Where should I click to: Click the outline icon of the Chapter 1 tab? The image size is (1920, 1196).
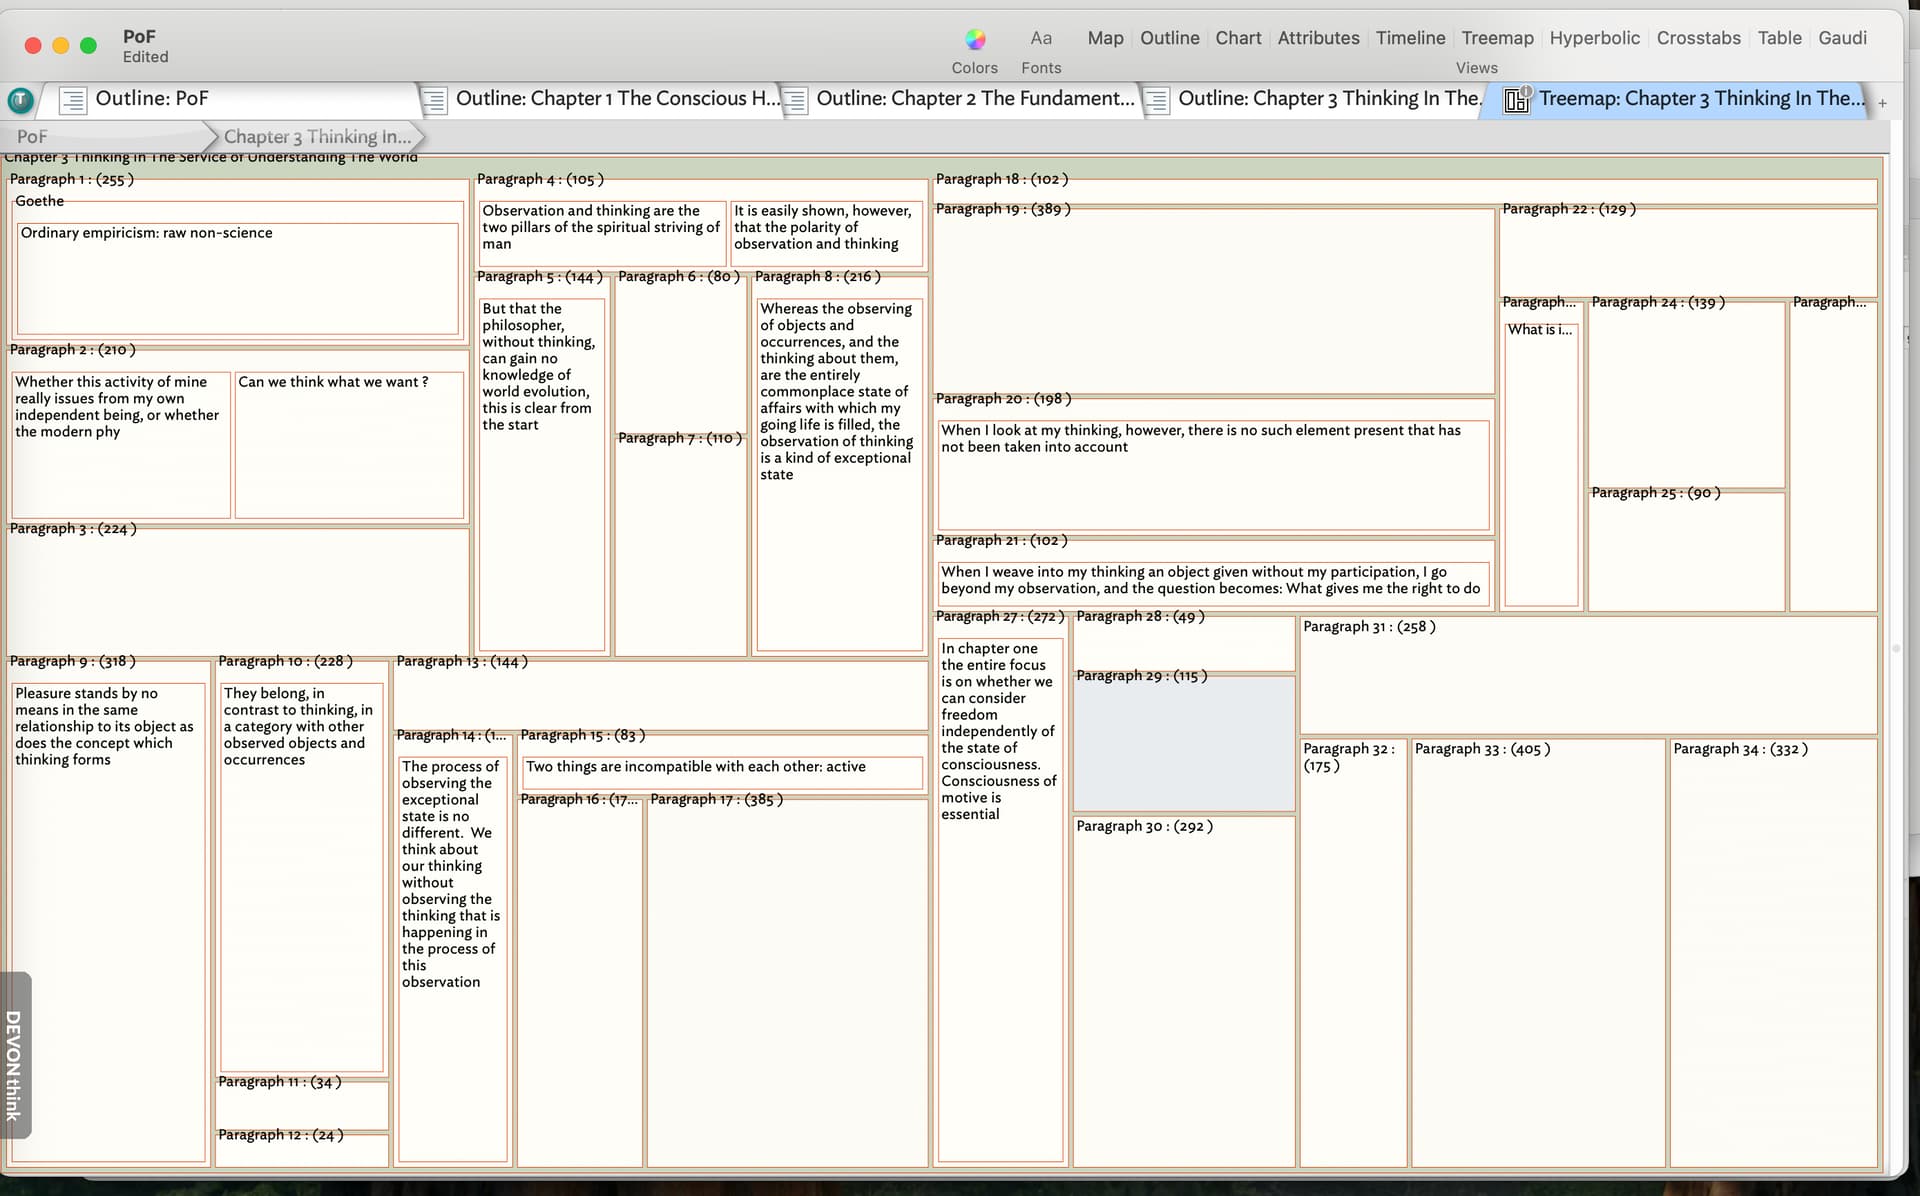(434, 100)
